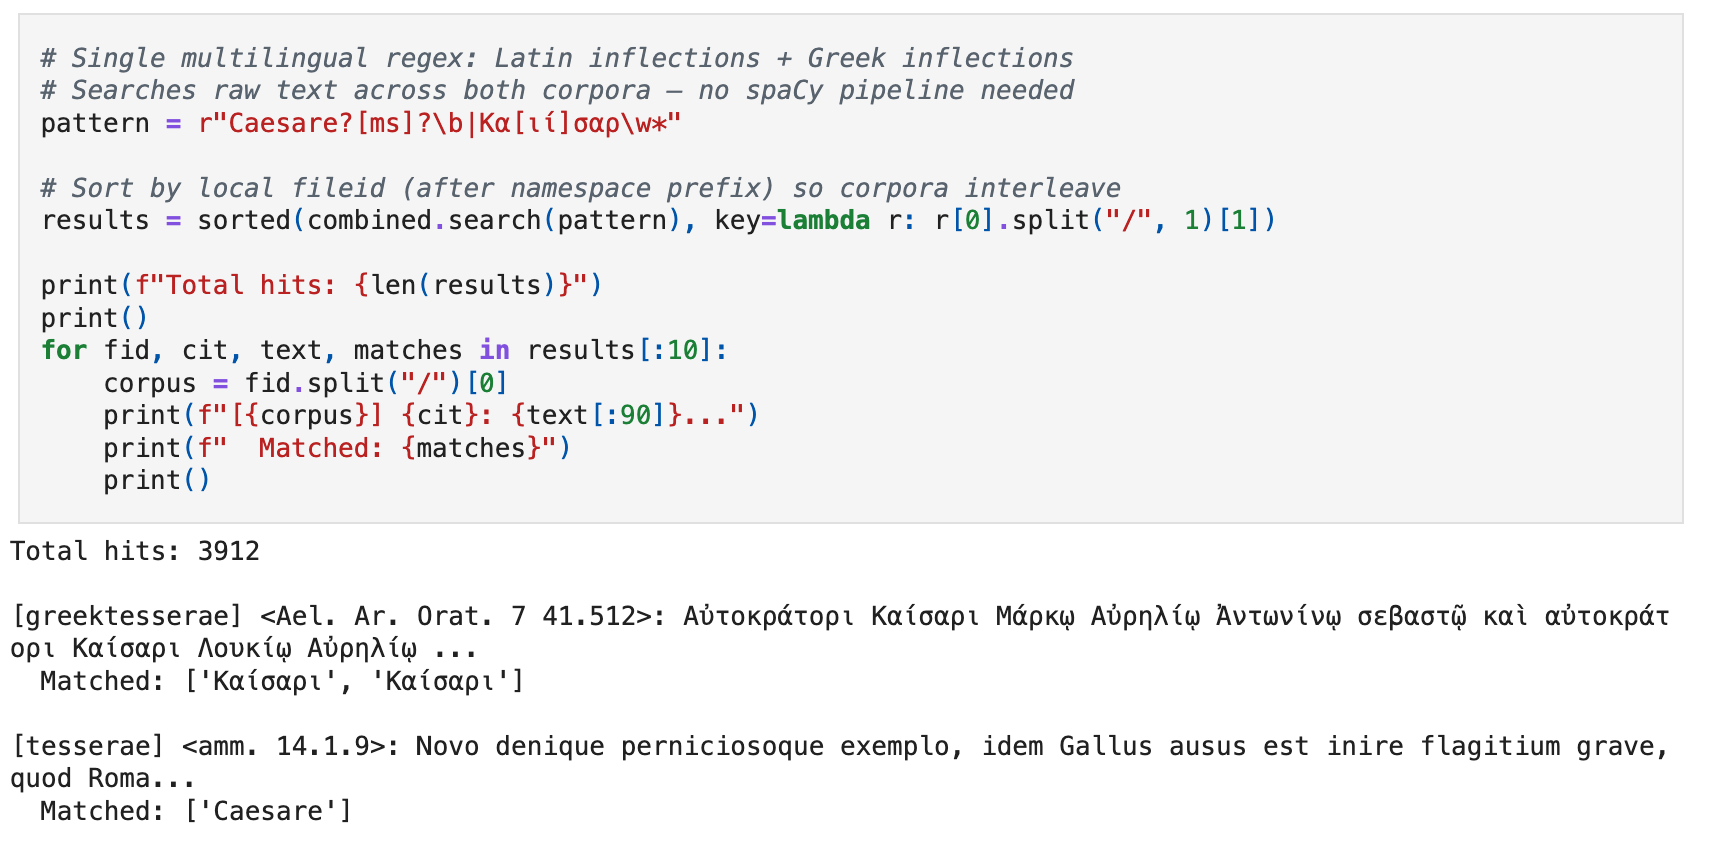Click the "Total hits: 3912" output line
1710x854 pixels.
(x=135, y=551)
